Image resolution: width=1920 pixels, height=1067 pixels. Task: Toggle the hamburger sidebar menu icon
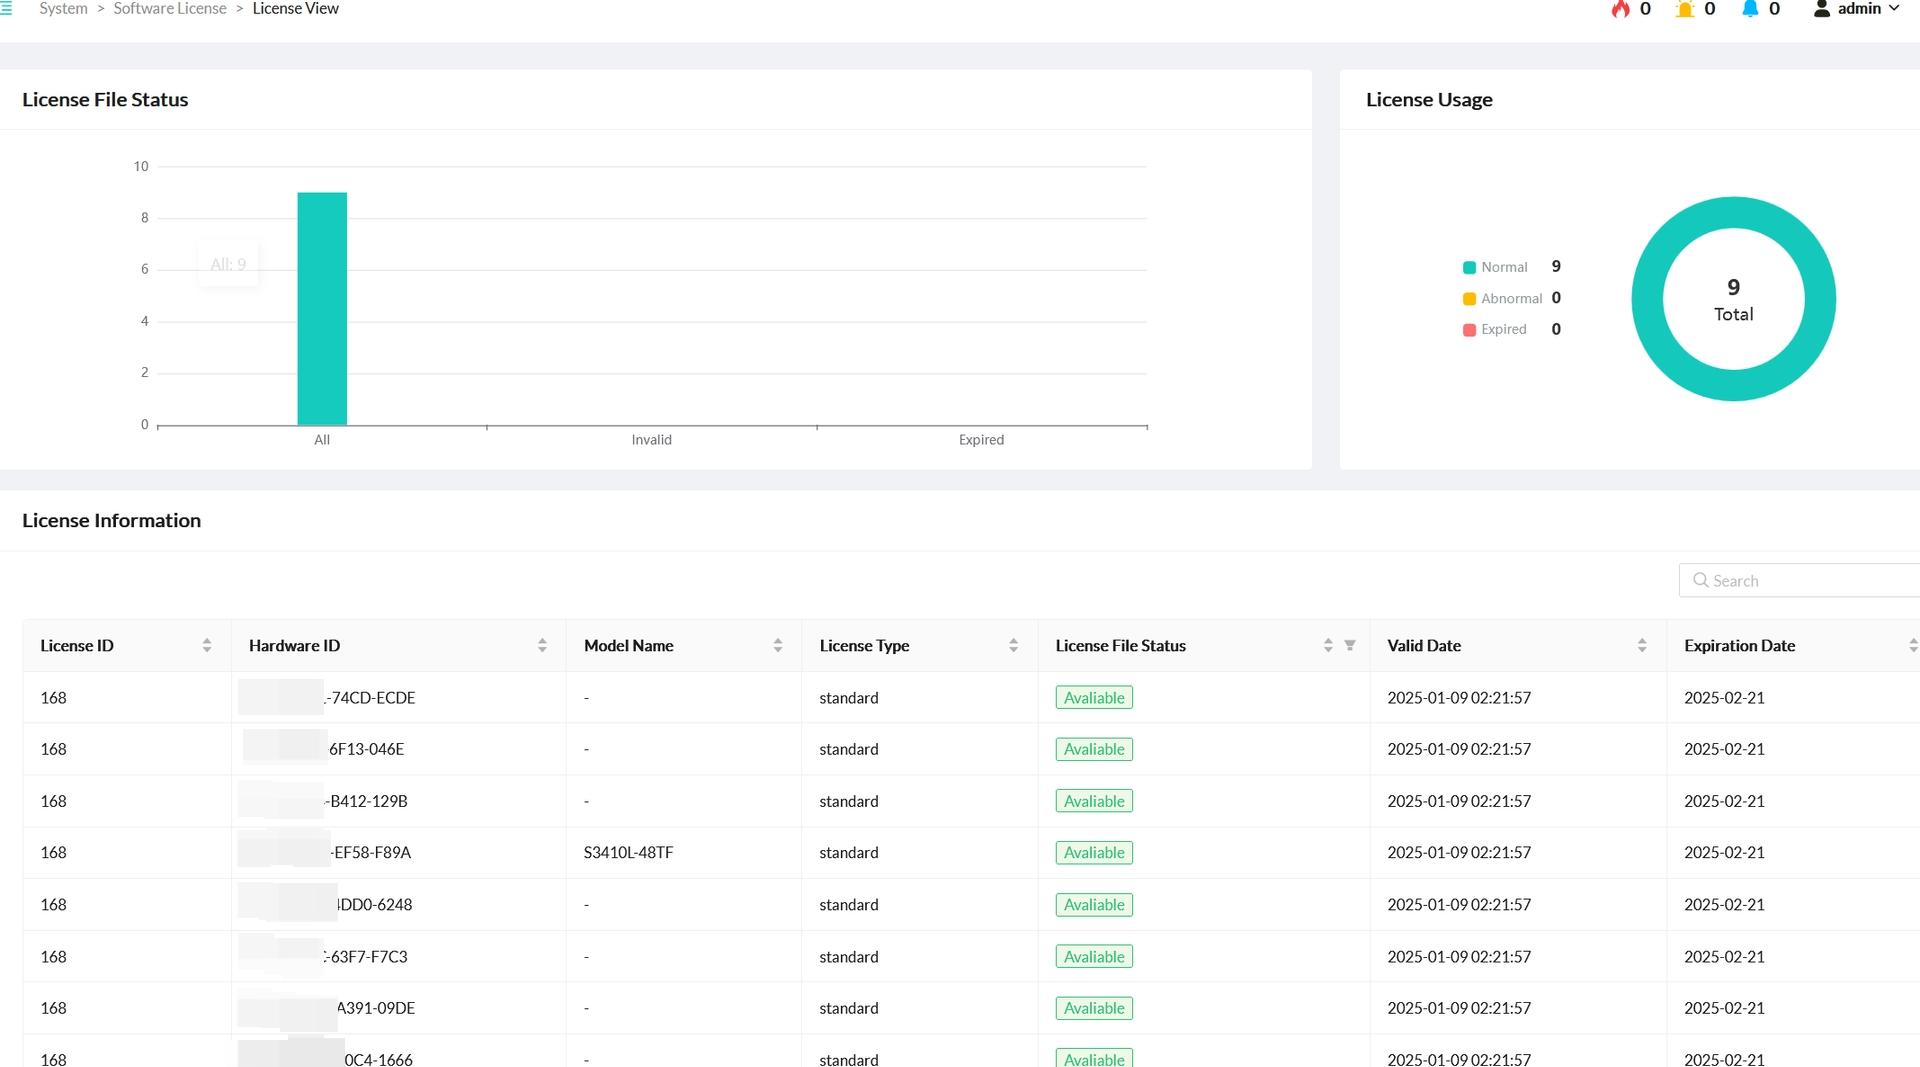[x=6, y=9]
